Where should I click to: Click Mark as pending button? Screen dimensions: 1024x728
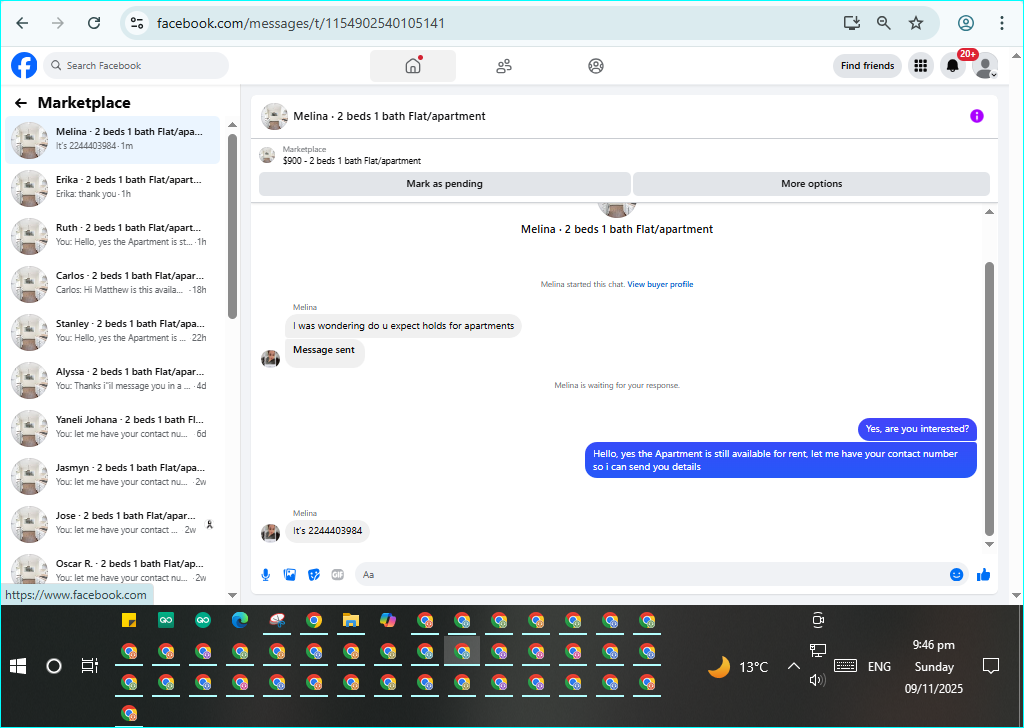coord(445,183)
